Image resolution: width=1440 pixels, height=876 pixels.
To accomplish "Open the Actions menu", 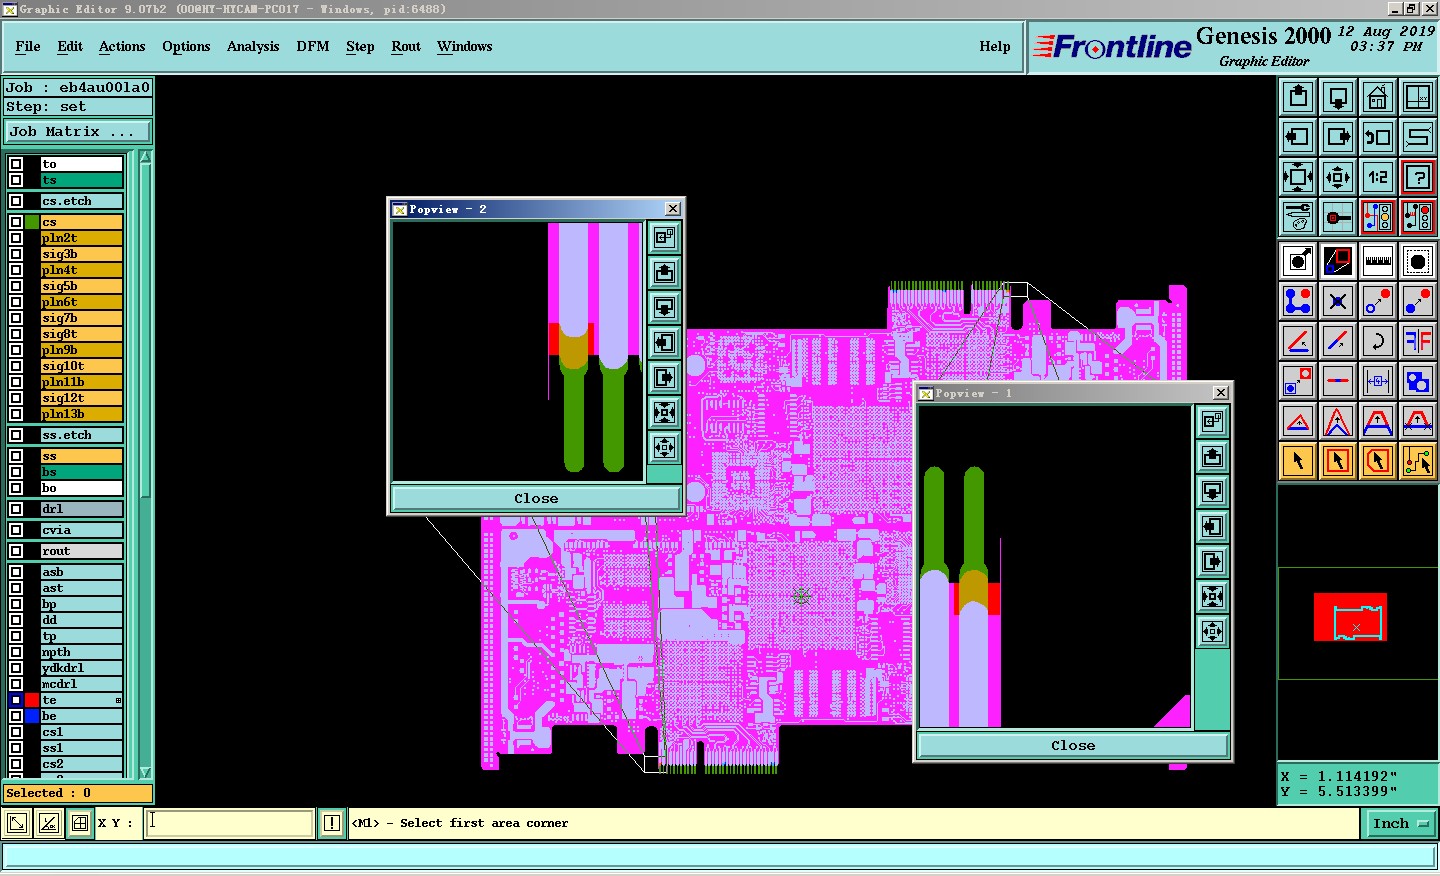I will [122, 46].
